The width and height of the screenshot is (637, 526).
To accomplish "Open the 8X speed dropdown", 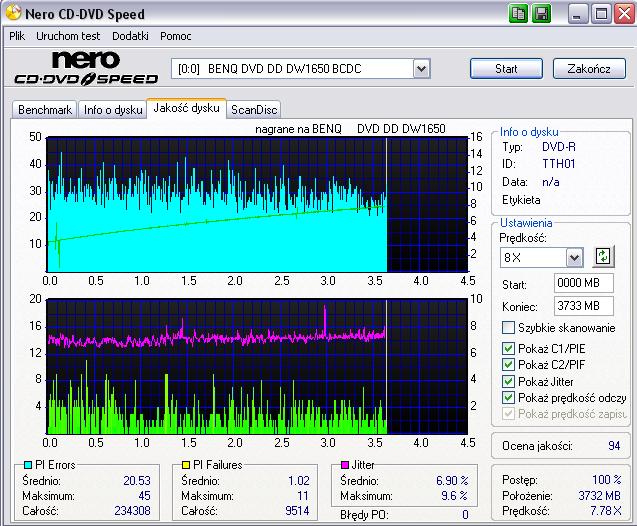I will (574, 257).
